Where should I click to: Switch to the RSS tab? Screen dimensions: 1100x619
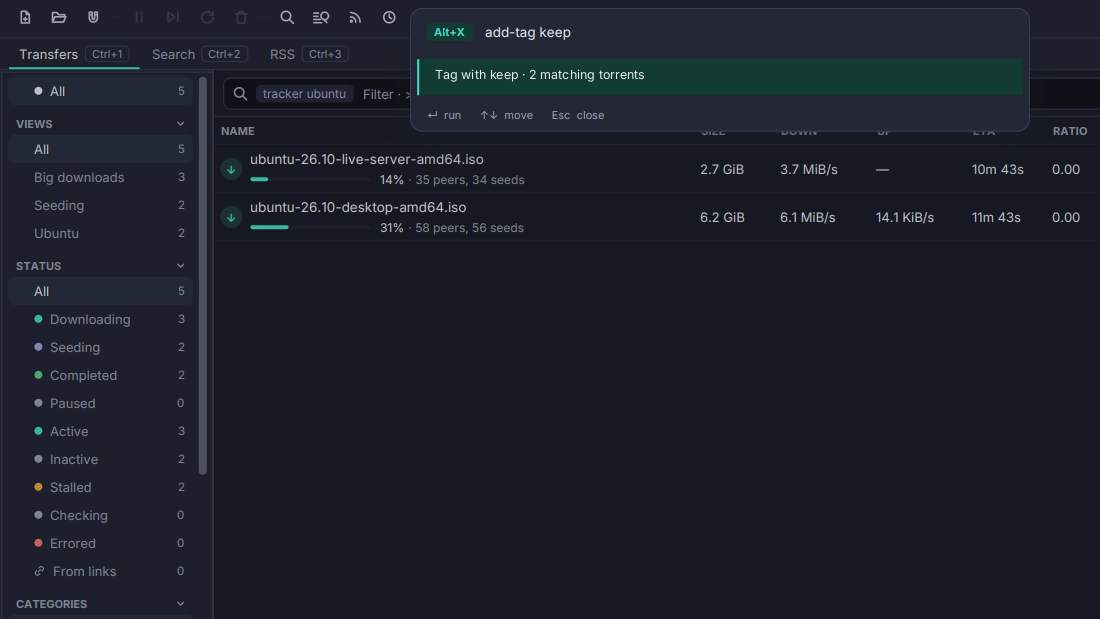(x=309, y=54)
